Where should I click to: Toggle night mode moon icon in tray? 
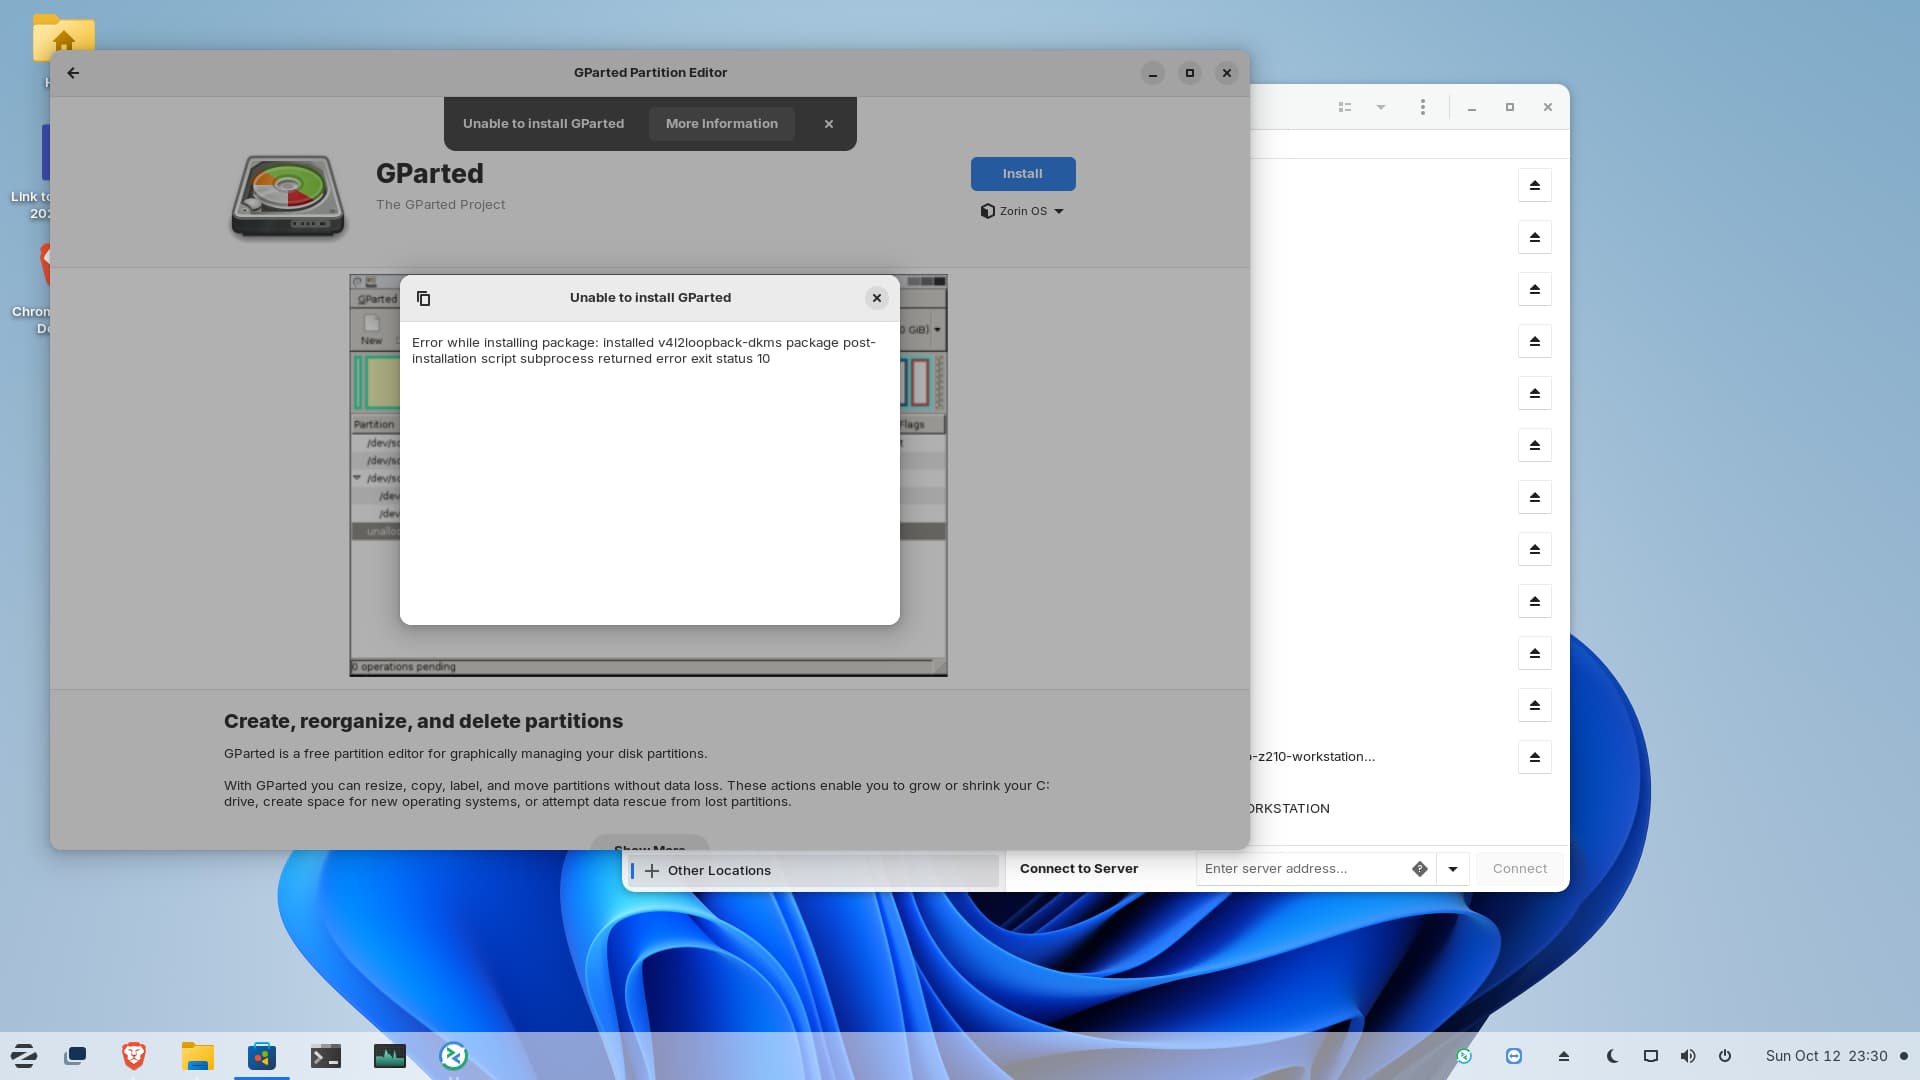1612,1056
